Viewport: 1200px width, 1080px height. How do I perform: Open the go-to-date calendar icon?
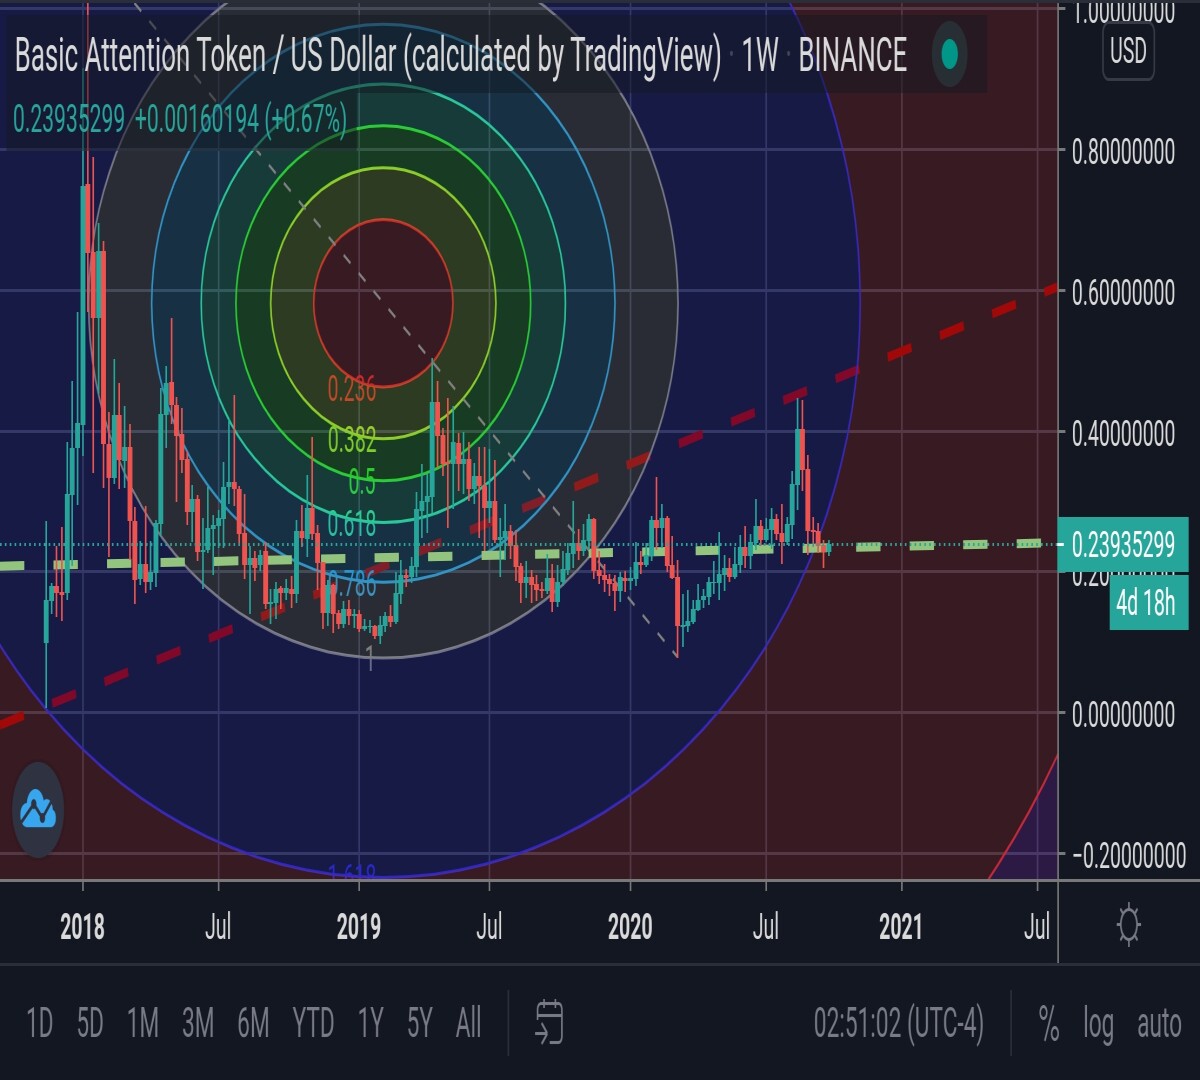(549, 1022)
